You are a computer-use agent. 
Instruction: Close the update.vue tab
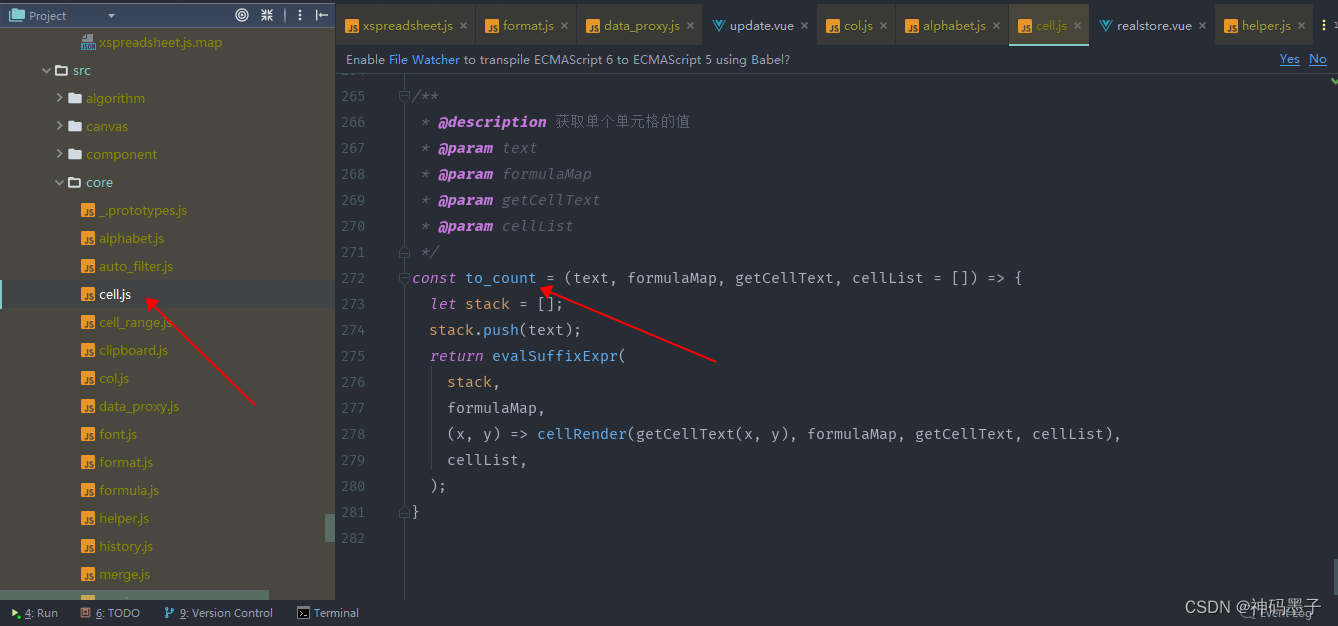(804, 26)
